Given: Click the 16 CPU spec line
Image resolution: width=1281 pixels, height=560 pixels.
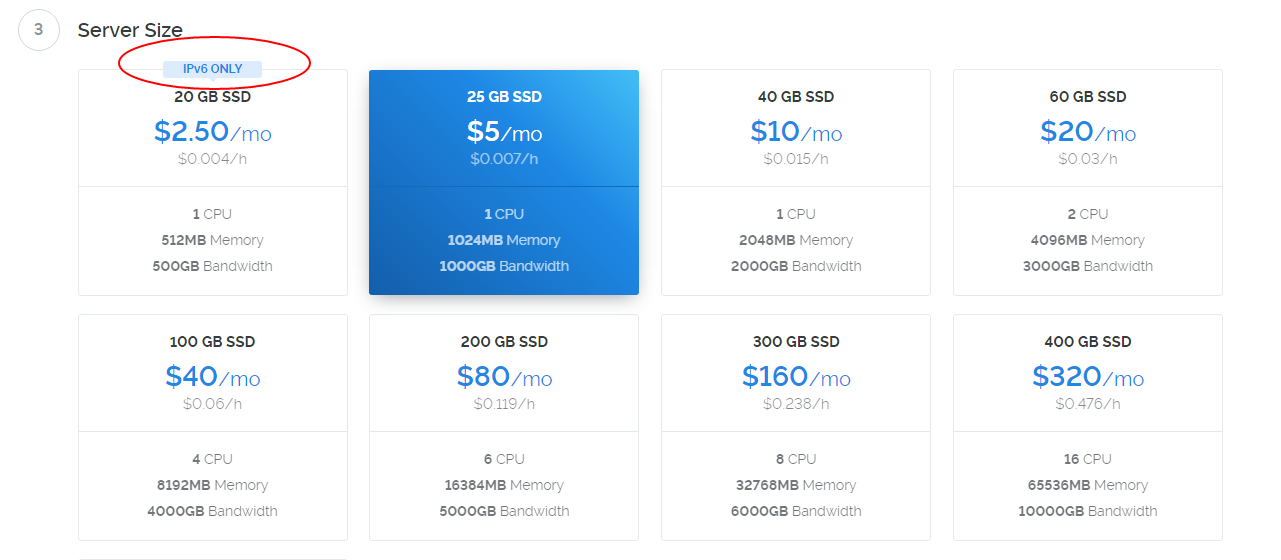Looking at the screenshot, I should 1088,459.
